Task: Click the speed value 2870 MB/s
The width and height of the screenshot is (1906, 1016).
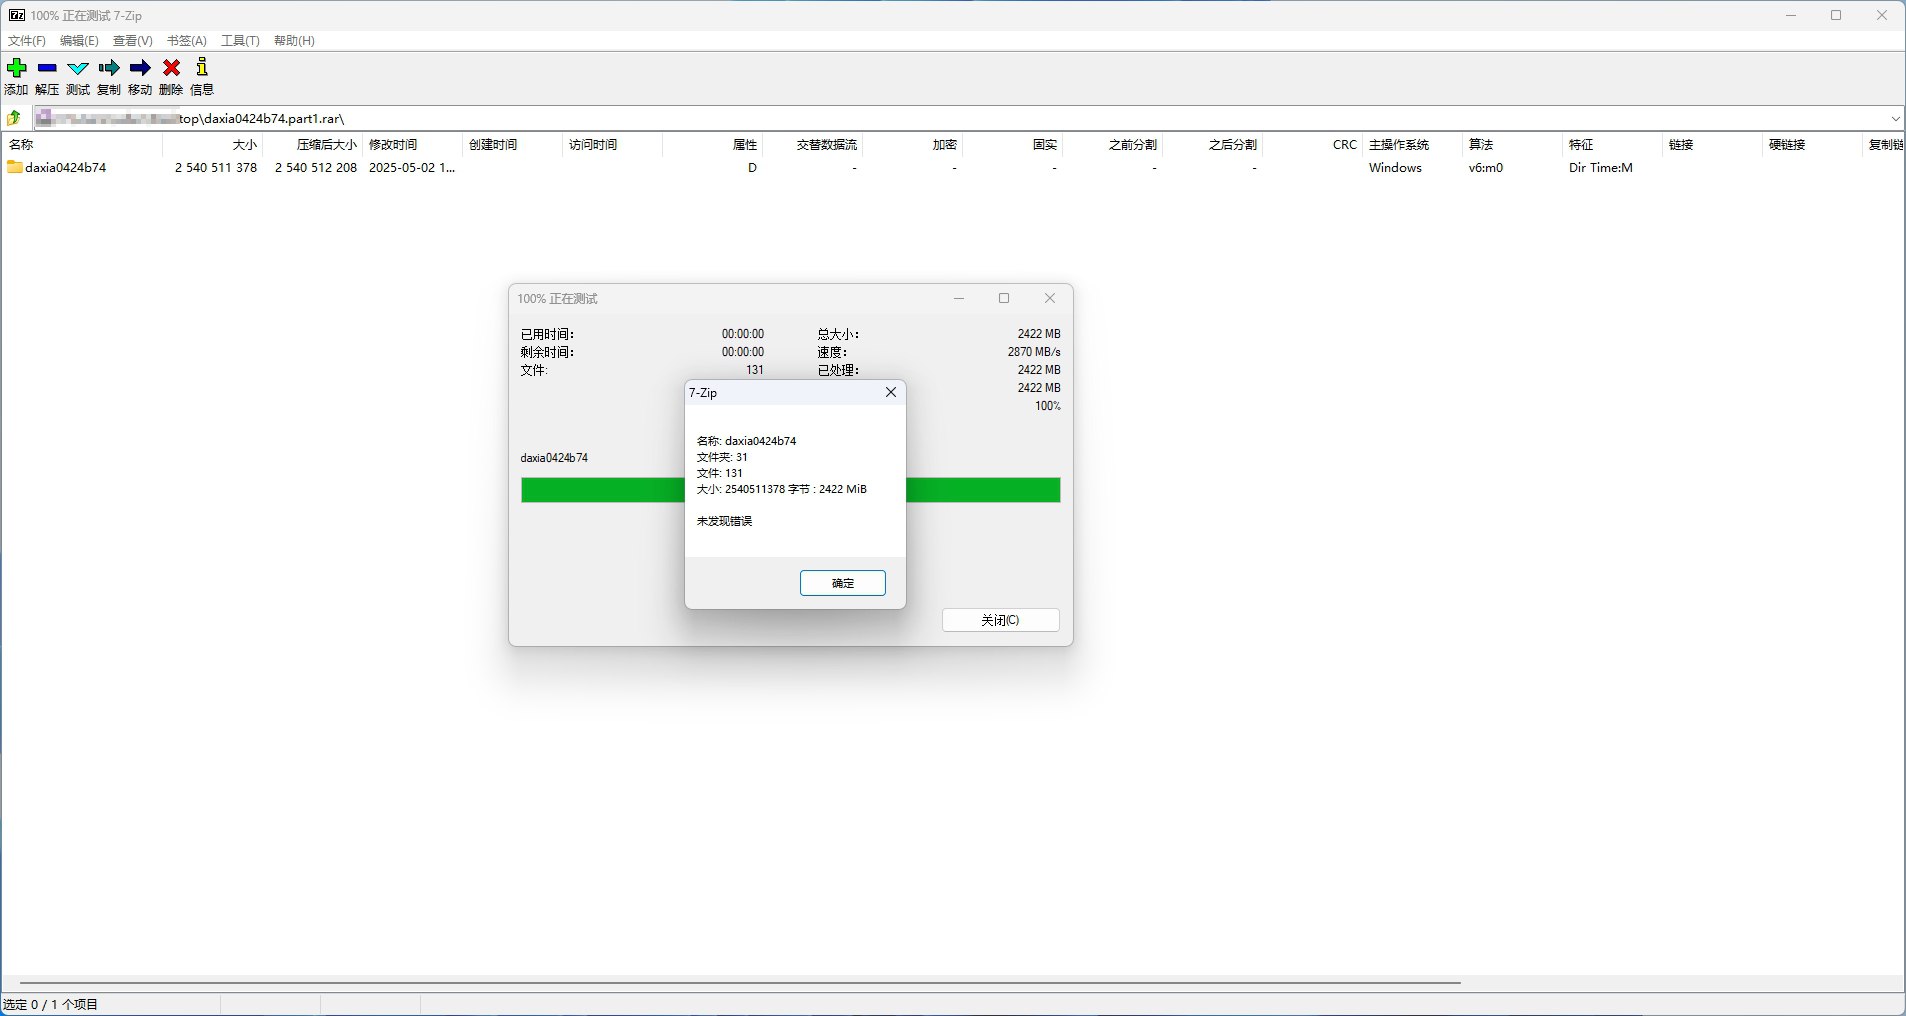Action: [x=1034, y=352]
